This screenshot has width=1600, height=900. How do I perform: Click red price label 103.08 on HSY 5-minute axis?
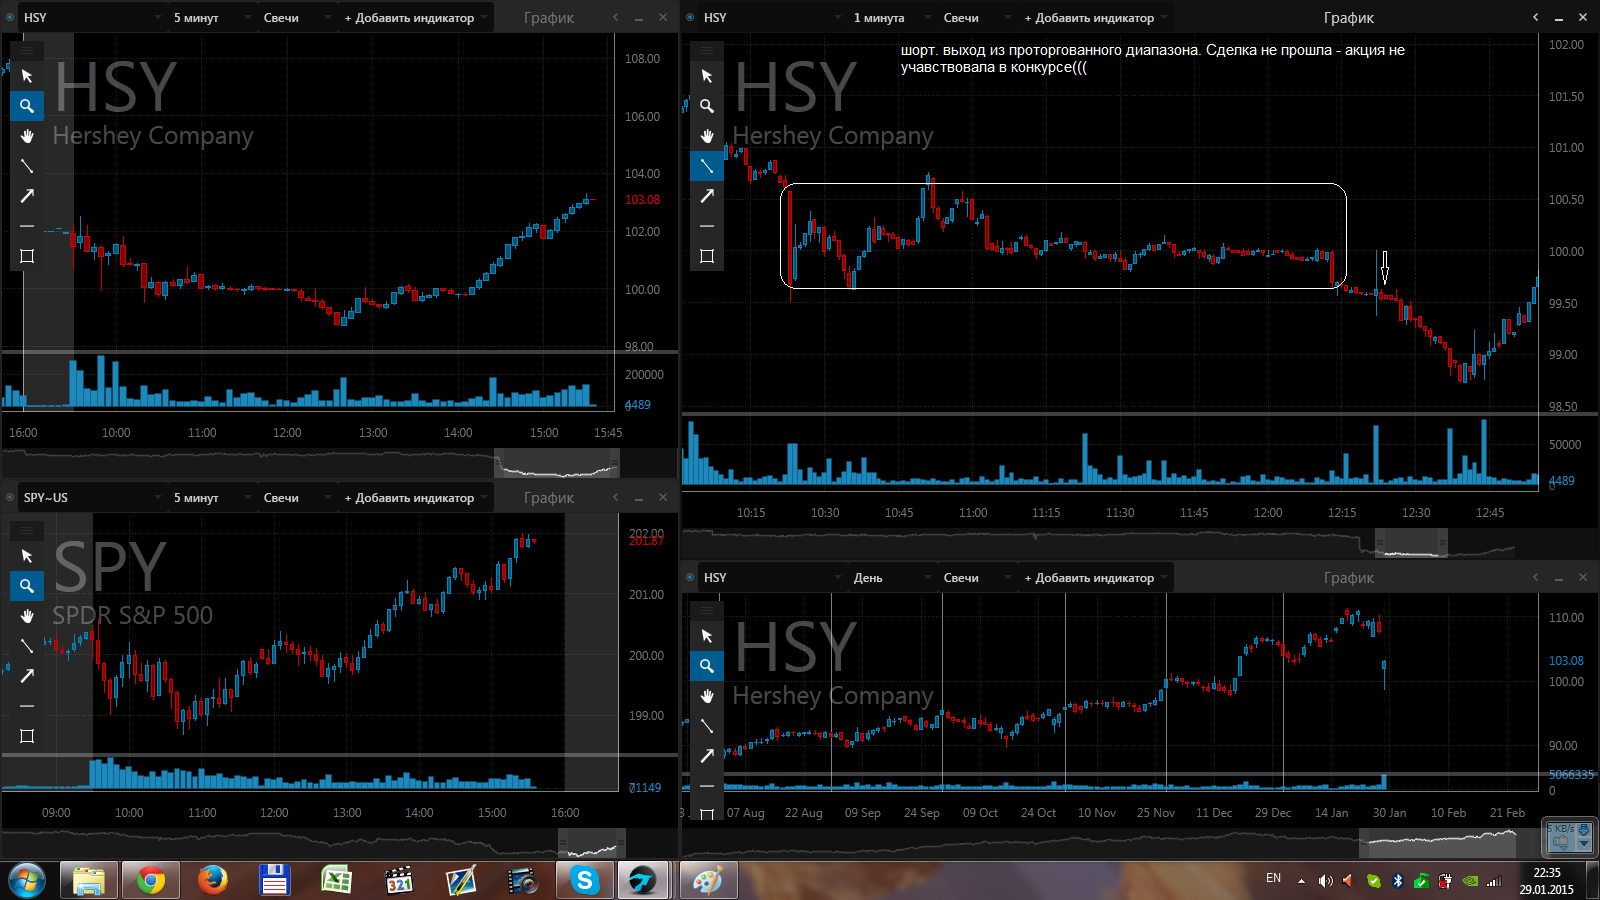pos(643,200)
